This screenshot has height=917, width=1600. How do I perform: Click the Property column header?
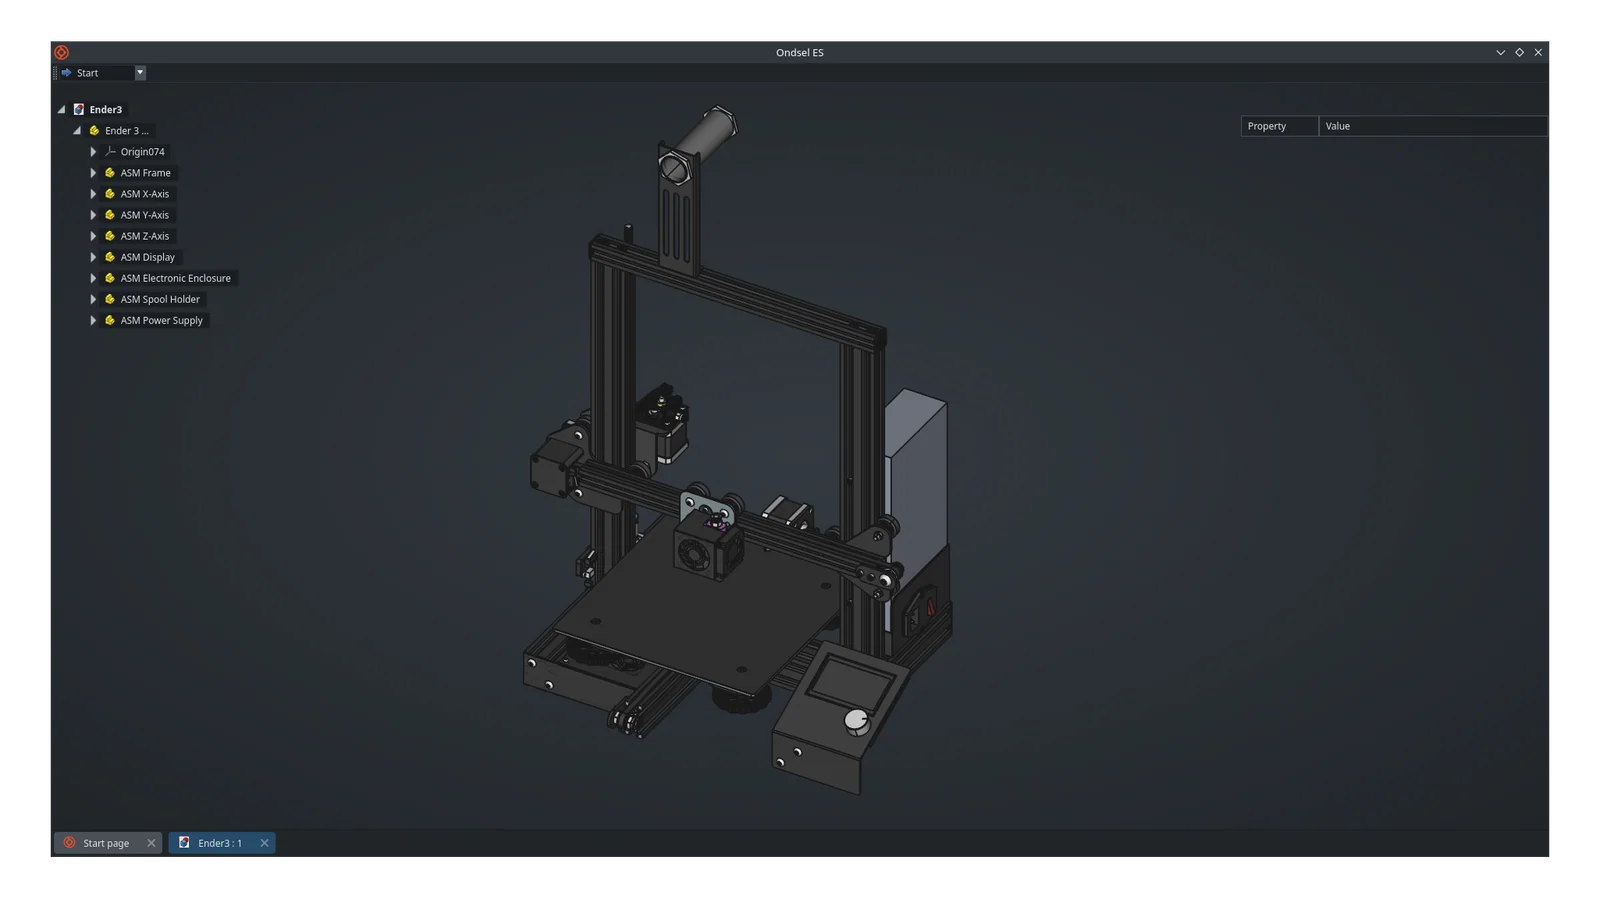(x=1280, y=126)
